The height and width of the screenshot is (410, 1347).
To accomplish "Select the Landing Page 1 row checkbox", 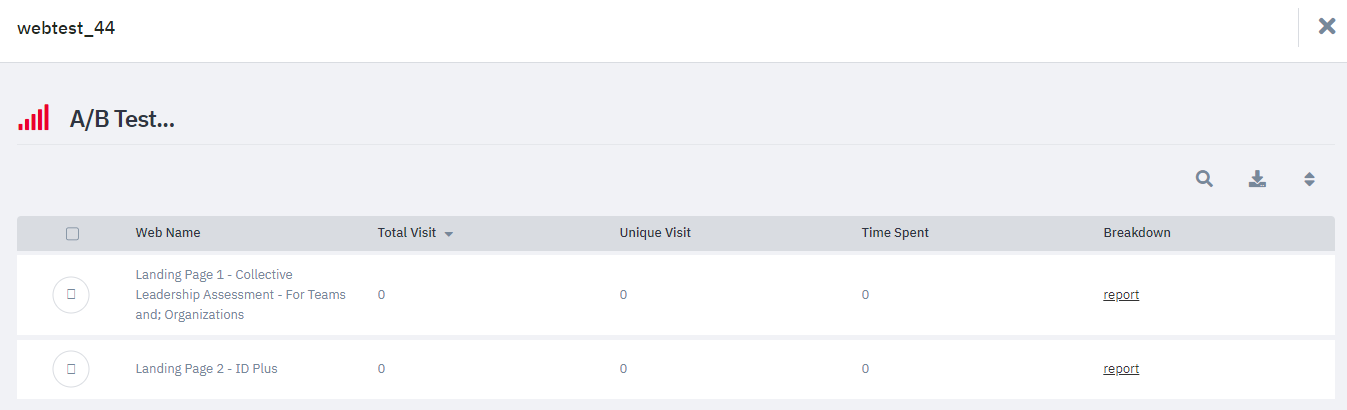I will [71, 295].
